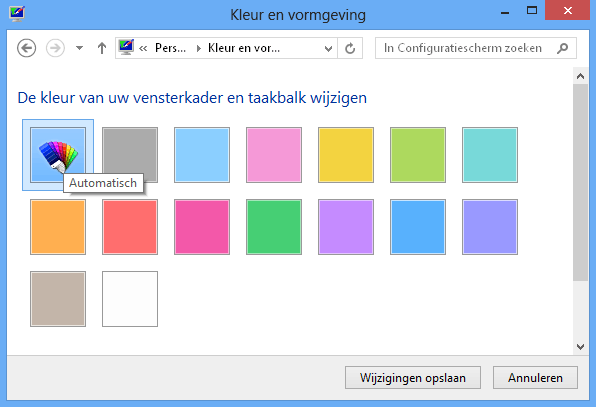Select the red color swatch
This screenshot has width=596, height=407.
tap(130, 227)
